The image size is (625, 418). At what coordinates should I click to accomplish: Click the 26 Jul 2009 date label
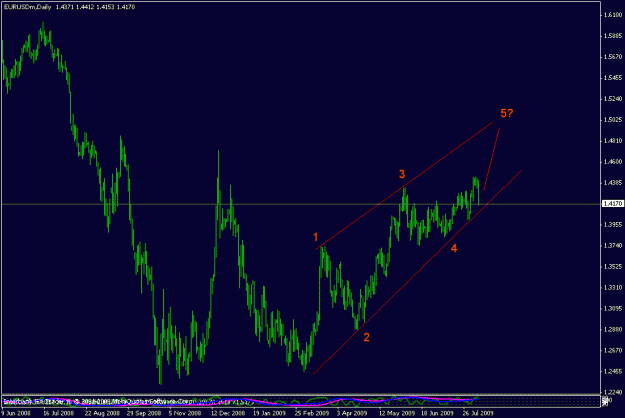point(478,413)
